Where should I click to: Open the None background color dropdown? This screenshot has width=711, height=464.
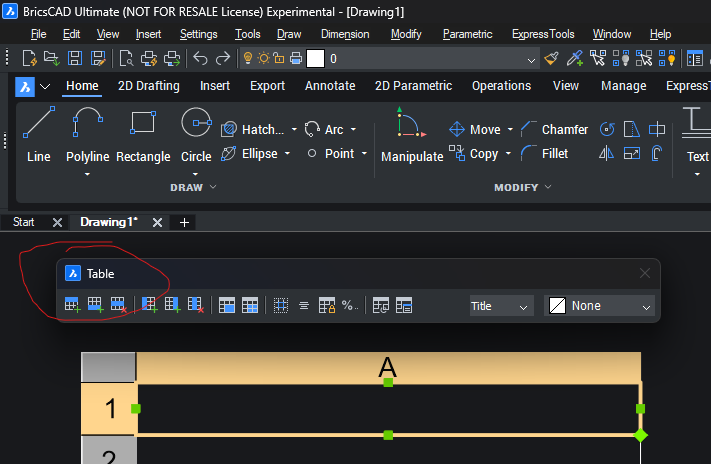click(x=599, y=306)
